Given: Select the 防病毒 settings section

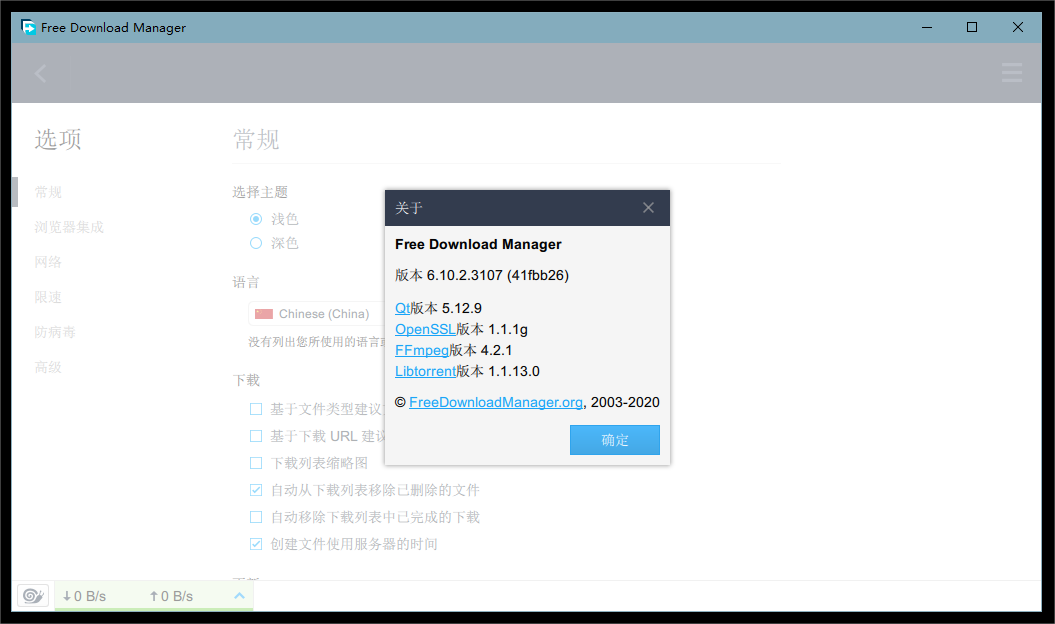Looking at the screenshot, I should pos(55,332).
